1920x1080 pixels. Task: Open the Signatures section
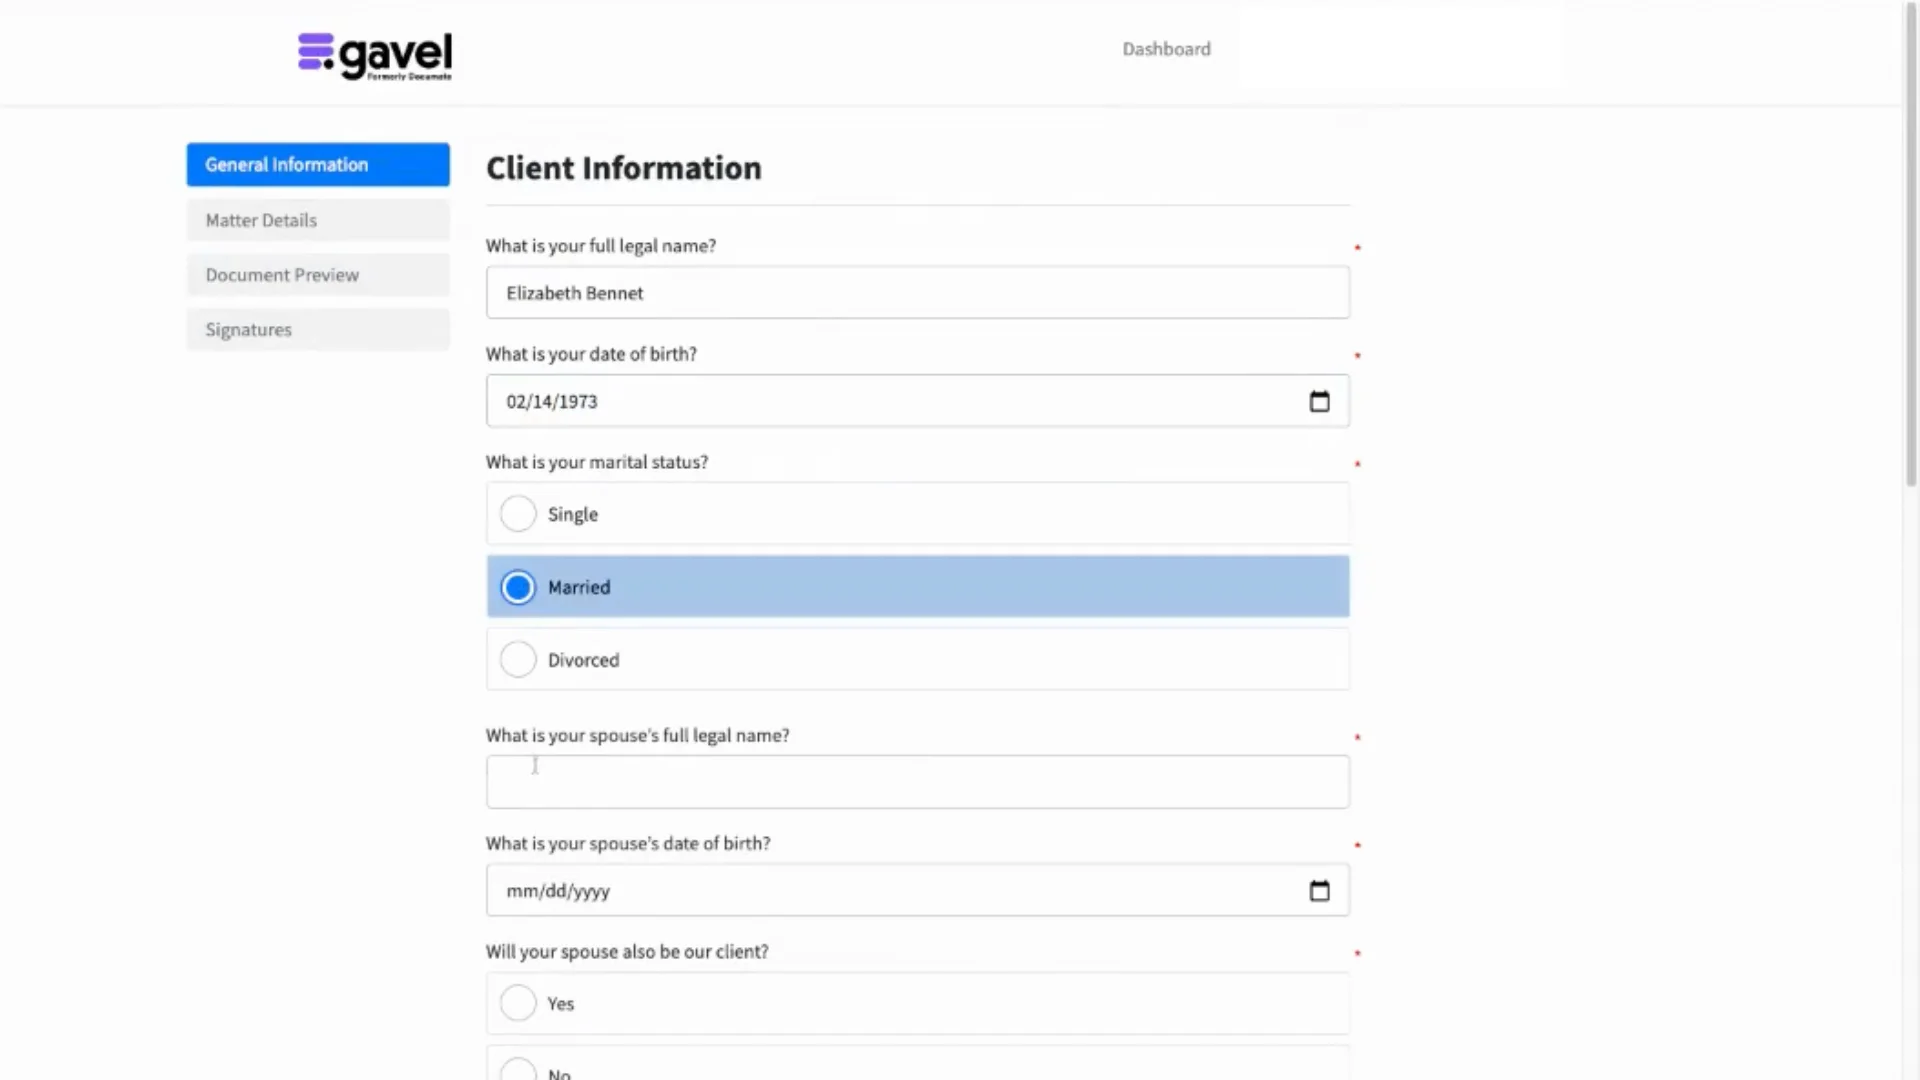pos(317,330)
